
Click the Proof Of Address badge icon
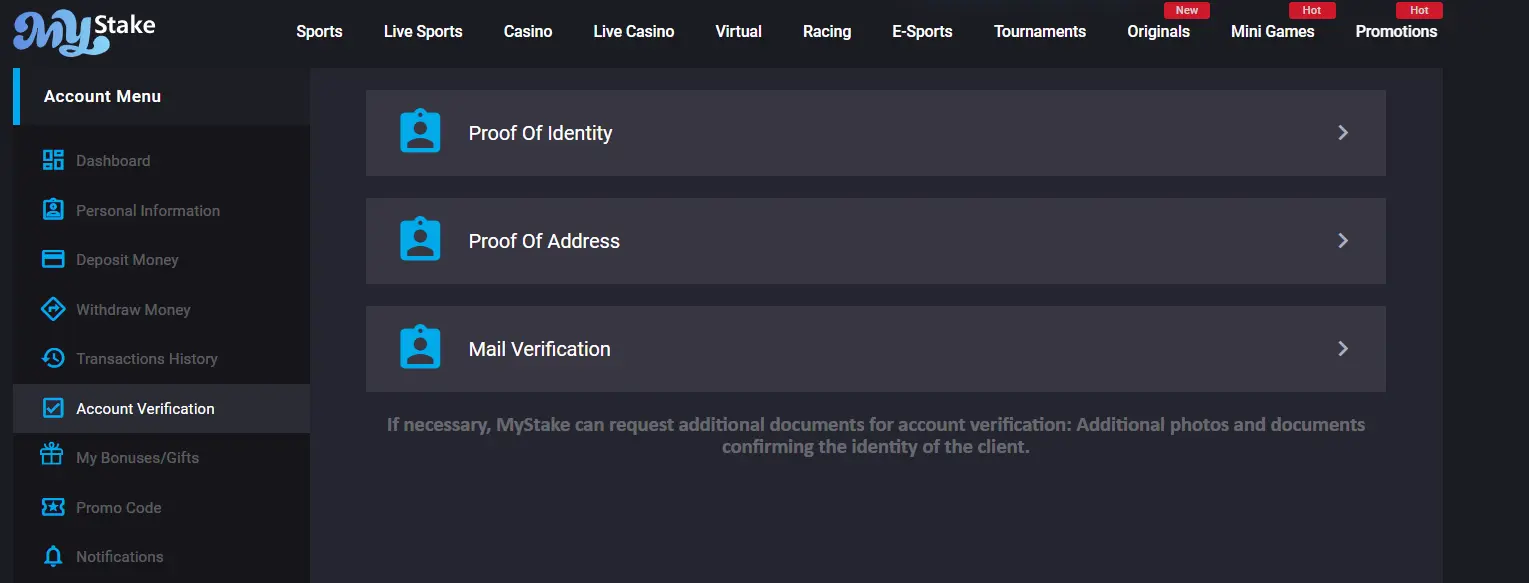pos(420,239)
